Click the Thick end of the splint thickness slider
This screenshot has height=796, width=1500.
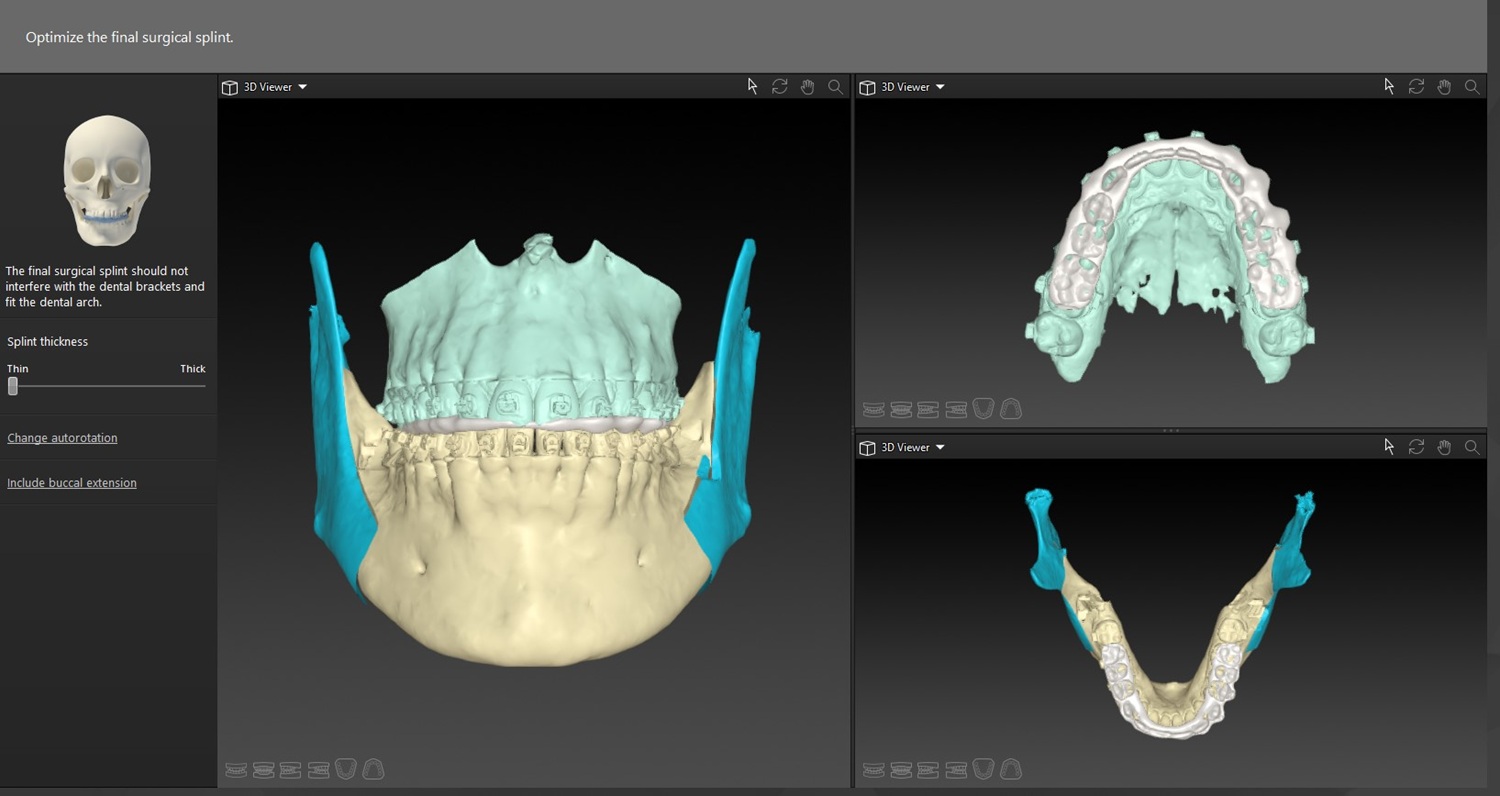[x=203, y=385]
